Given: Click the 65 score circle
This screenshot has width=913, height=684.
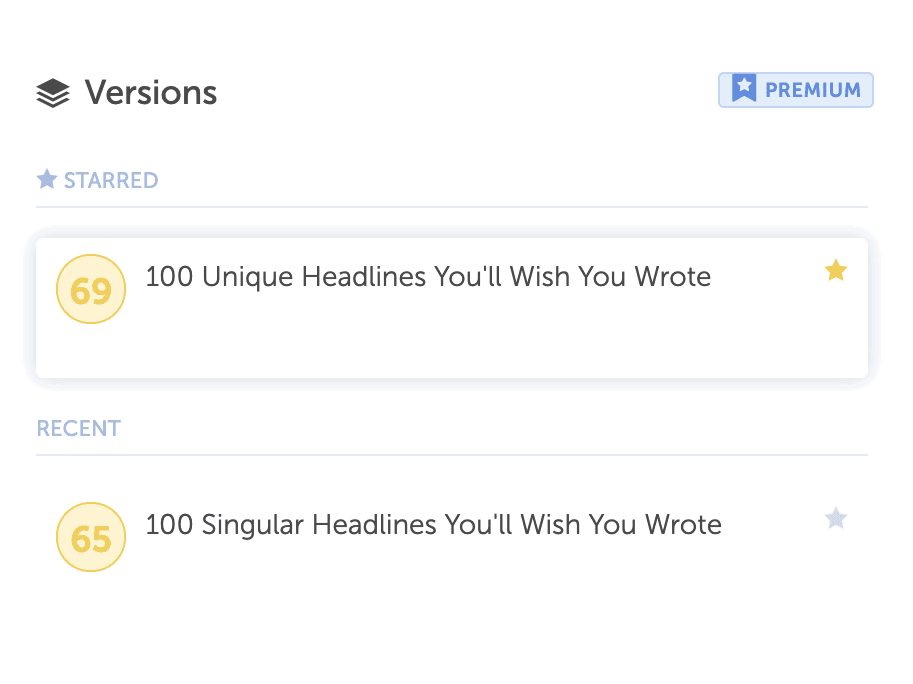Looking at the screenshot, I should 91,537.
